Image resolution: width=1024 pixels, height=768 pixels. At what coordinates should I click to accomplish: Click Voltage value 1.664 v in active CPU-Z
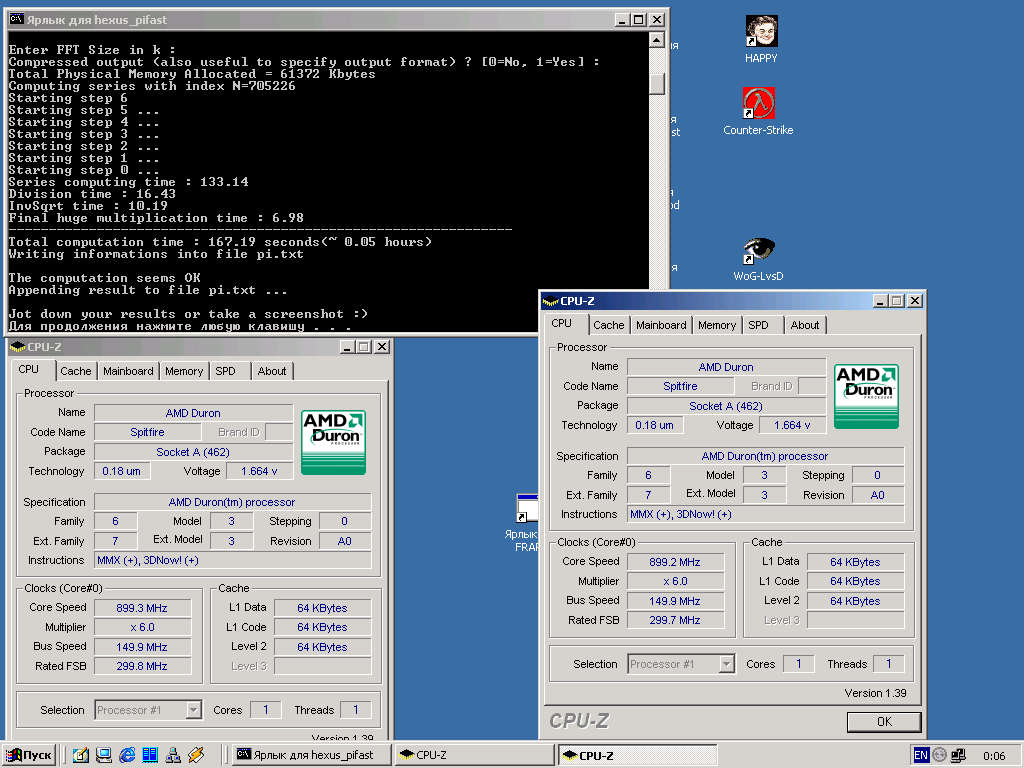click(x=792, y=425)
